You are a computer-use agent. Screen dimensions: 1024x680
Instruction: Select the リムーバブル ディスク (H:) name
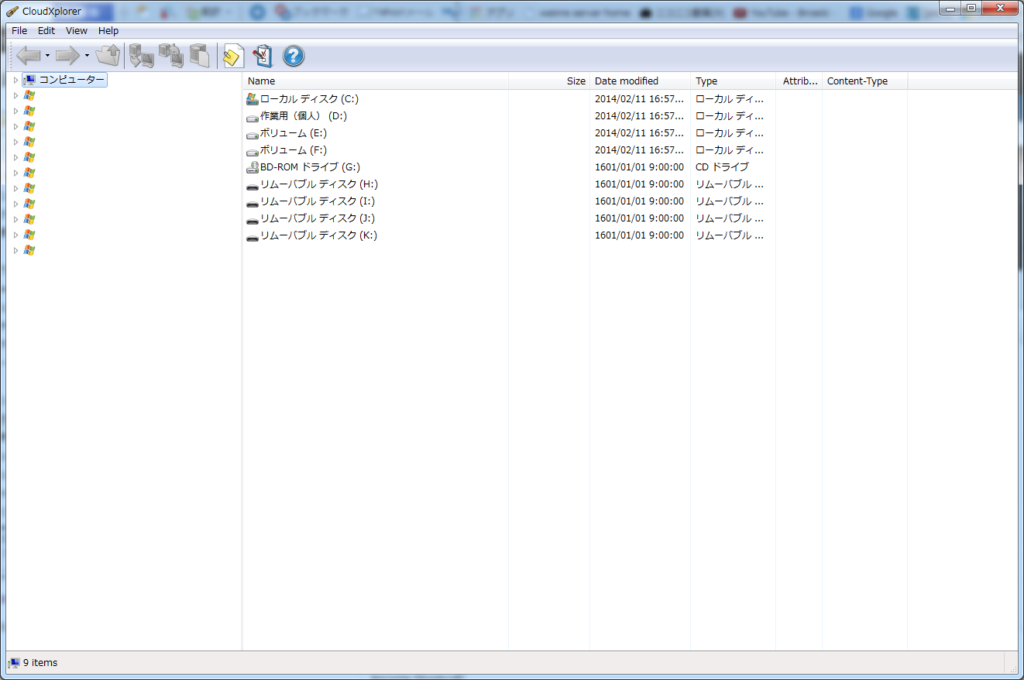tap(319, 184)
